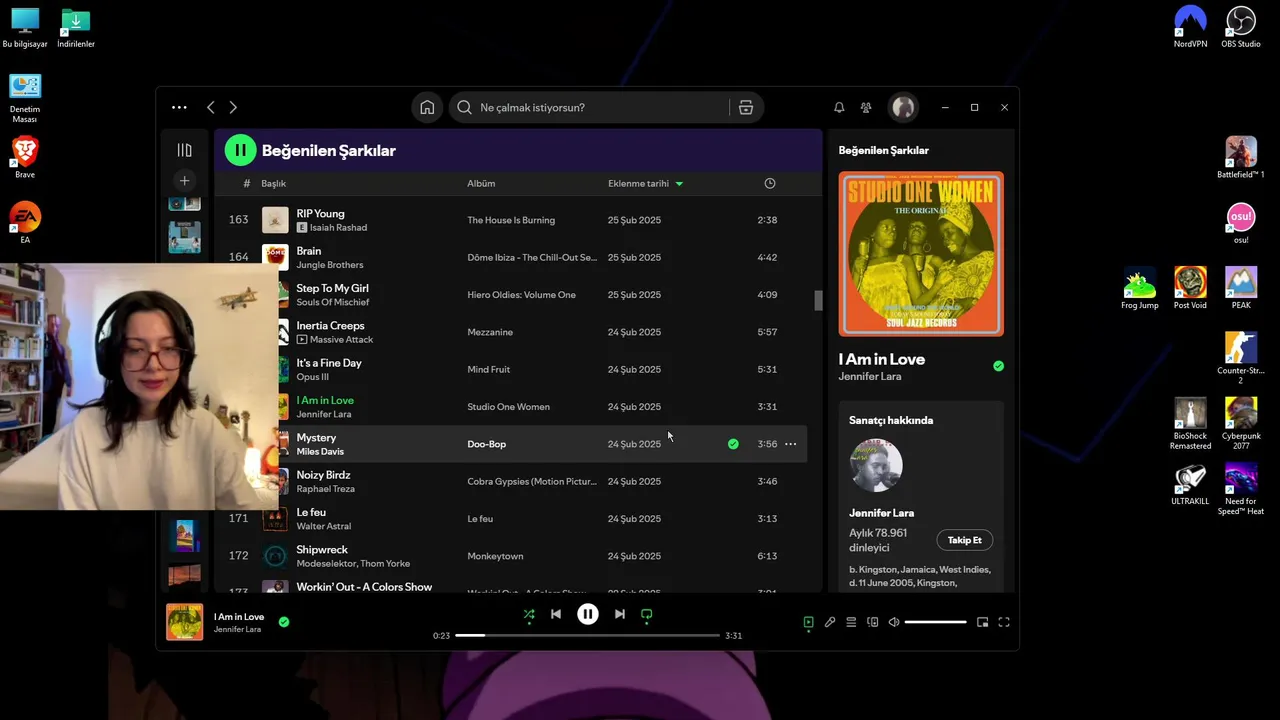
Task: Go back to the previous track
Action: pos(556,614)
